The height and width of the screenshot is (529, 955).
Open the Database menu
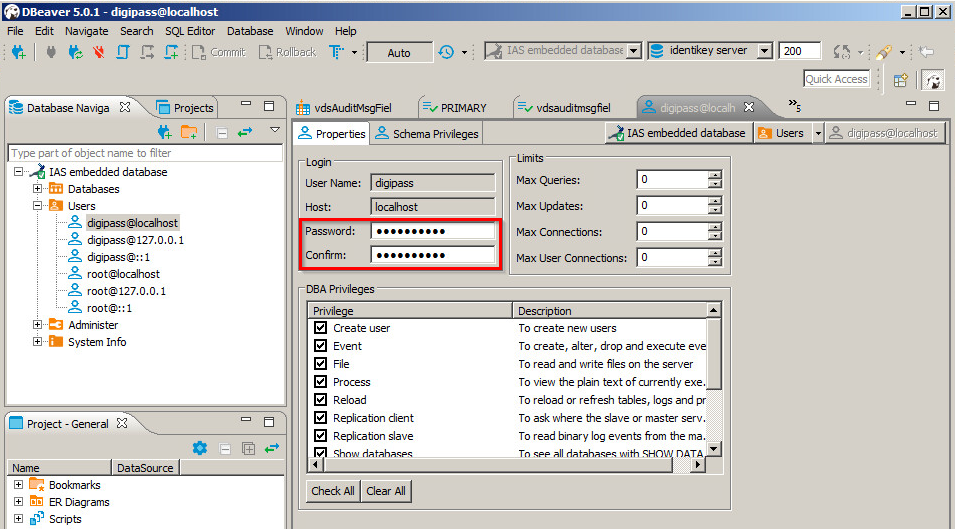click(x=250, y=31)
